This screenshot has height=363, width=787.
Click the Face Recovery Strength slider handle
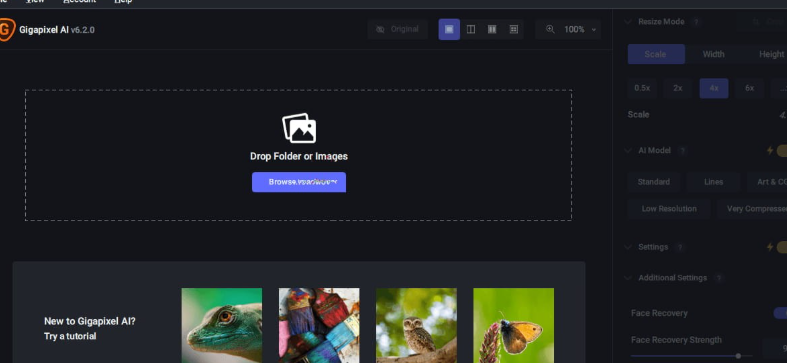coord(738,356)
